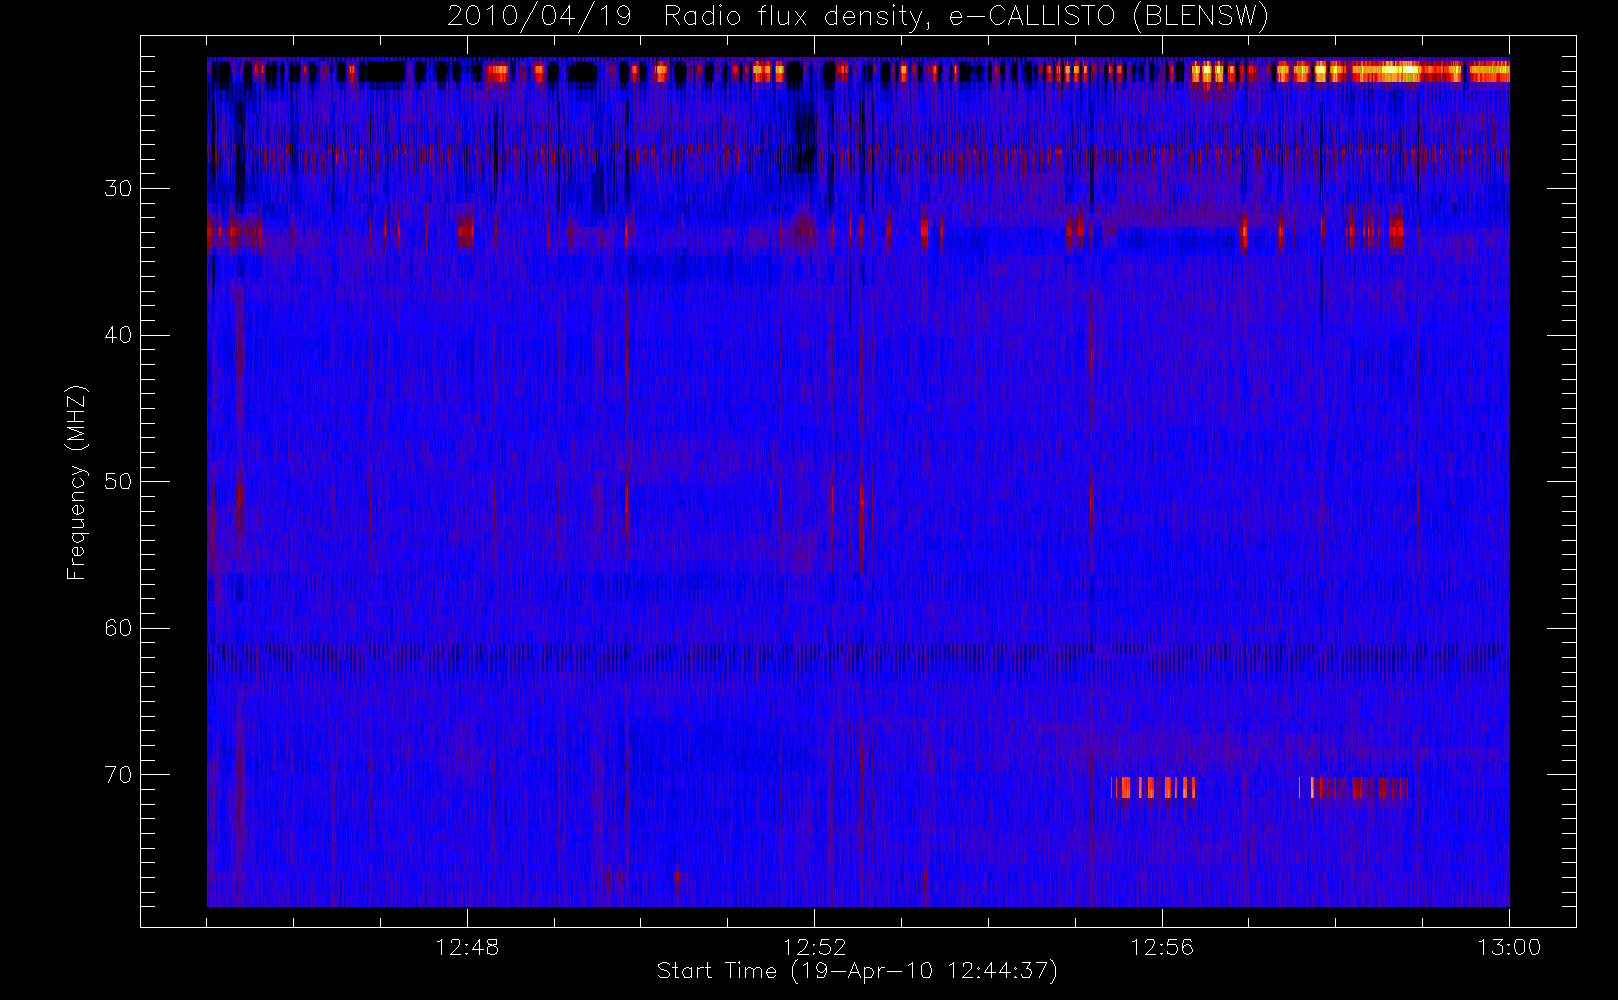Viewport: 1618px width, 1000px height.
Task: Click the red patch near 33 MHz at 12:48
Action: (465, 232)
